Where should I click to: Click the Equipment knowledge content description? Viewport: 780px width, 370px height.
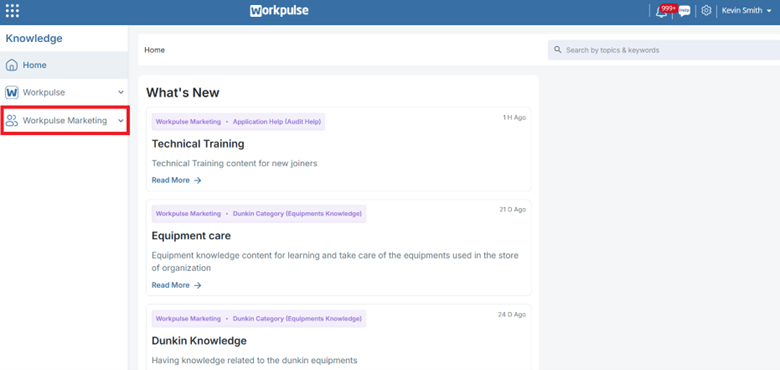pyautogui.click(x=335, y=262)
